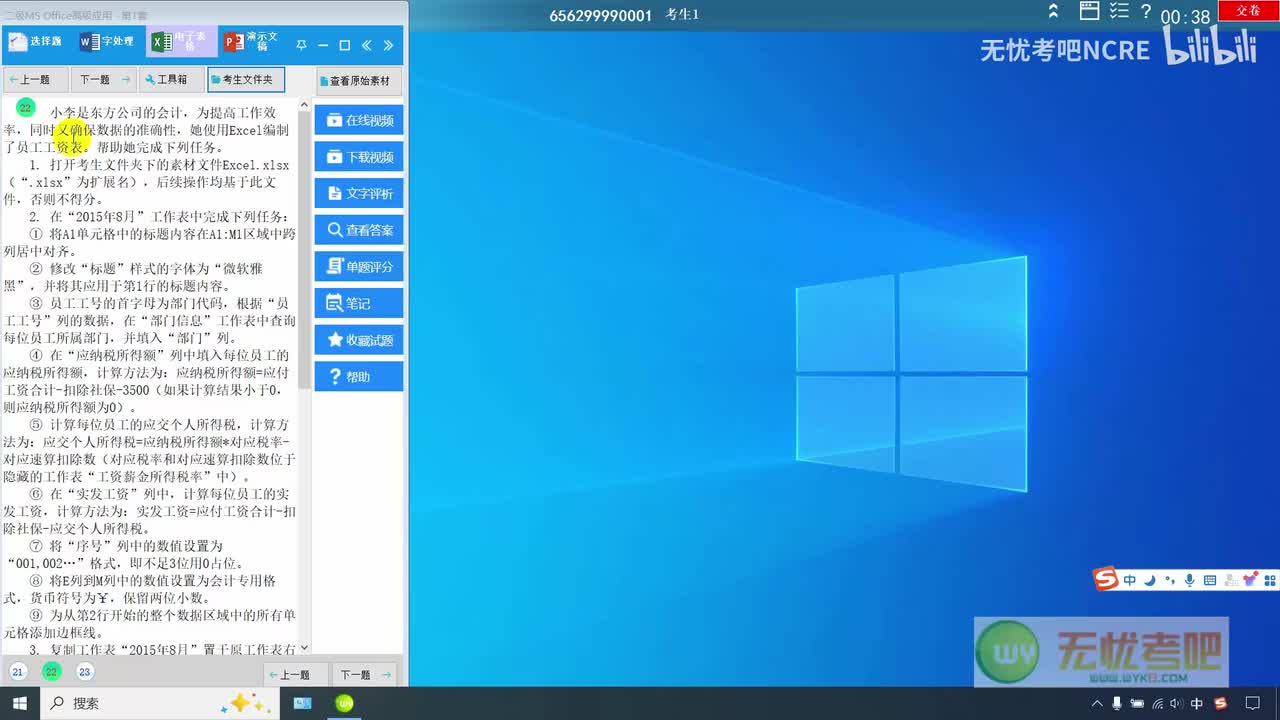Open 文字评析 text analysis
This screenshot has height=720, width=1280.
tap(359, 193)
